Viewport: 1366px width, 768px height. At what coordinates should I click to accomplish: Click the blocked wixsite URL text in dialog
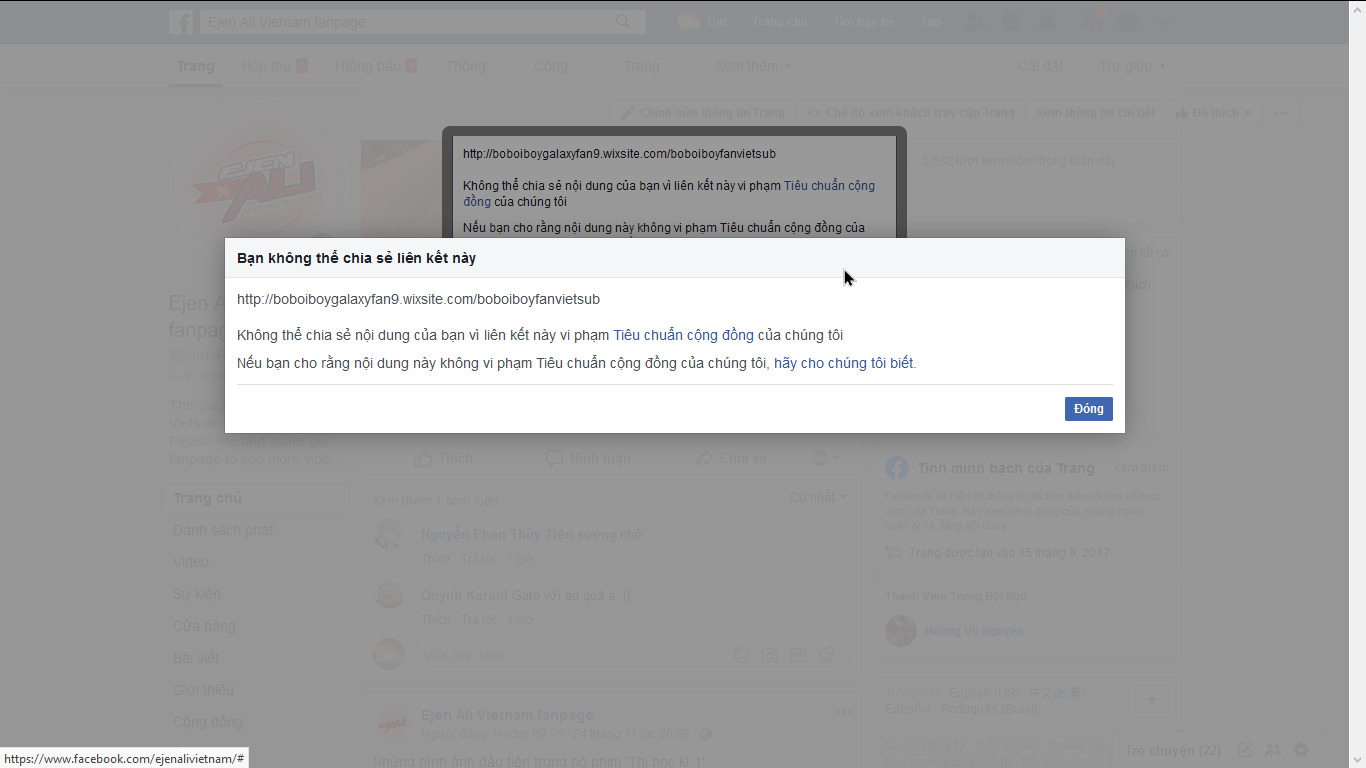tap(418, 299)
